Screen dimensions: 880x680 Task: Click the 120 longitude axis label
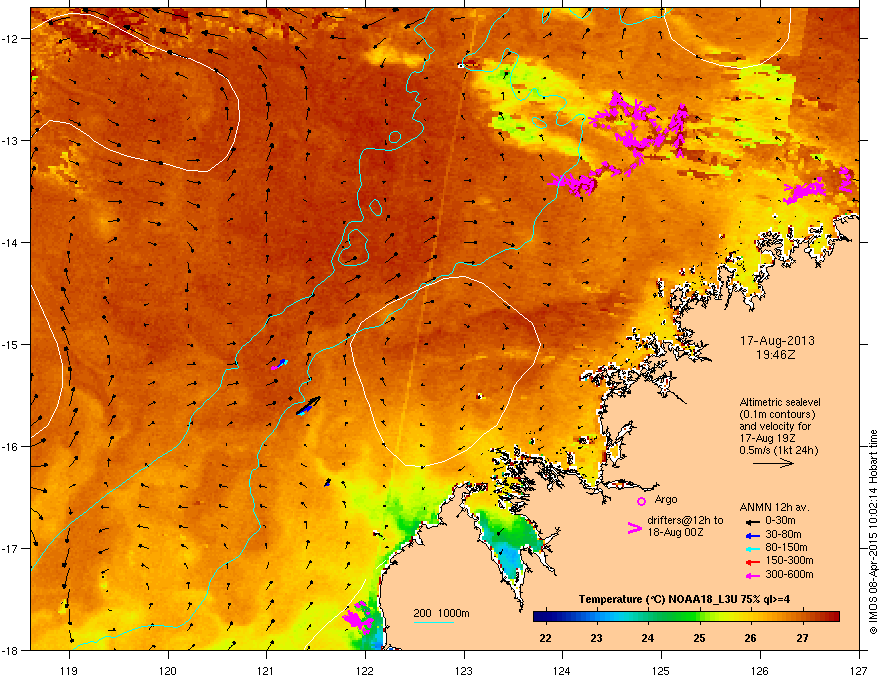click(168, 670)
